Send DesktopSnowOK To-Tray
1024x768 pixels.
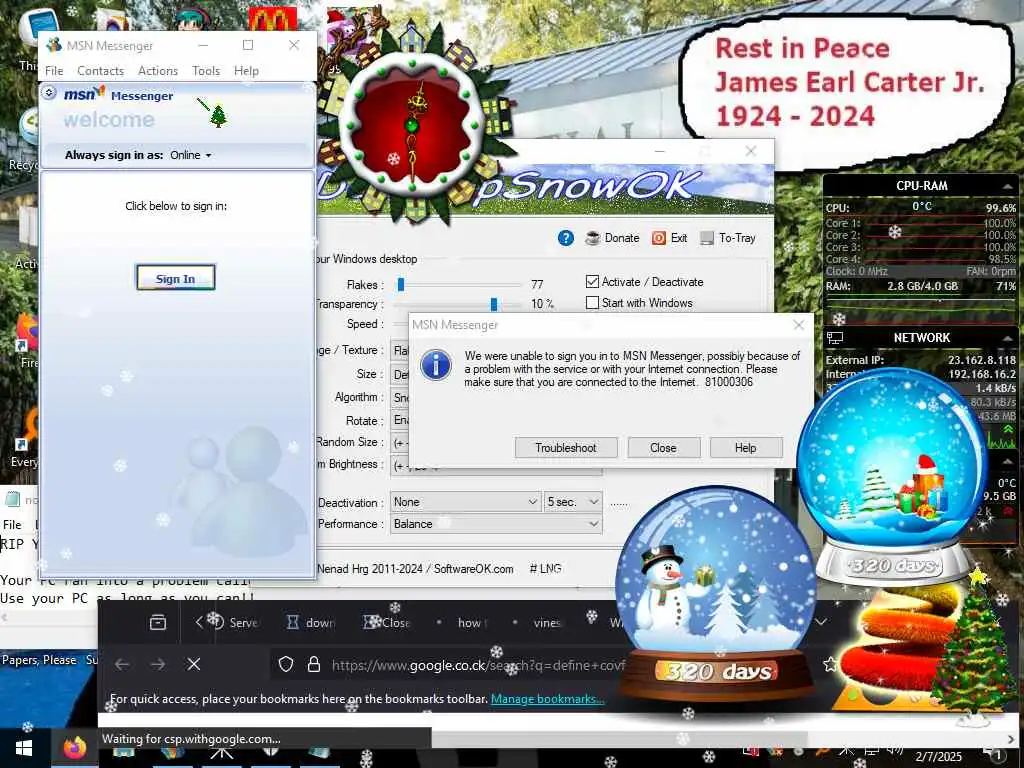click(728, 238)
